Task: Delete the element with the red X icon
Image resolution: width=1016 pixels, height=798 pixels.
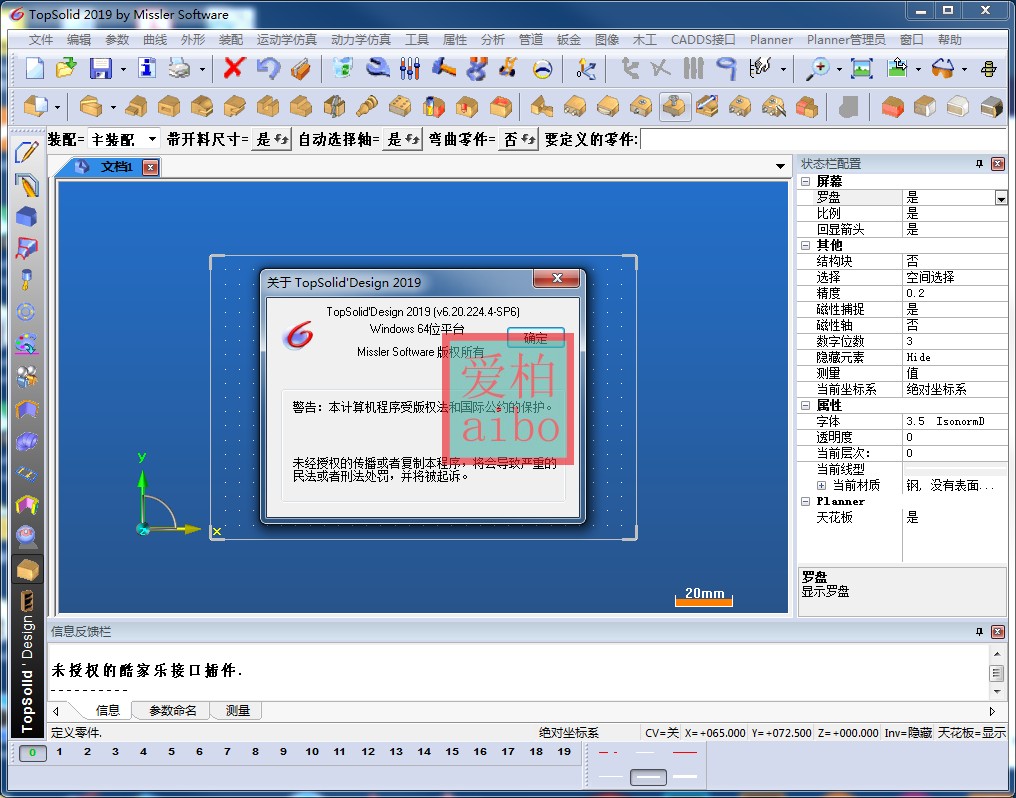Action: (x=233, y=68)
